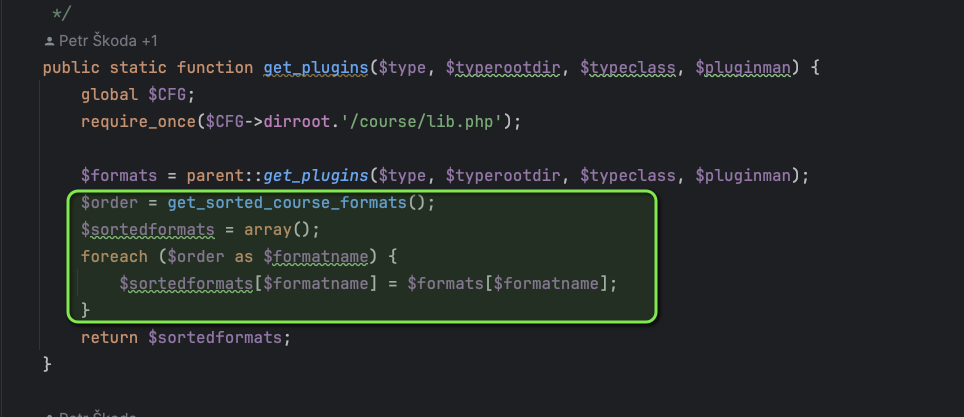Click the 'function' keyword

pyautogui.click(x=215, y=68)
